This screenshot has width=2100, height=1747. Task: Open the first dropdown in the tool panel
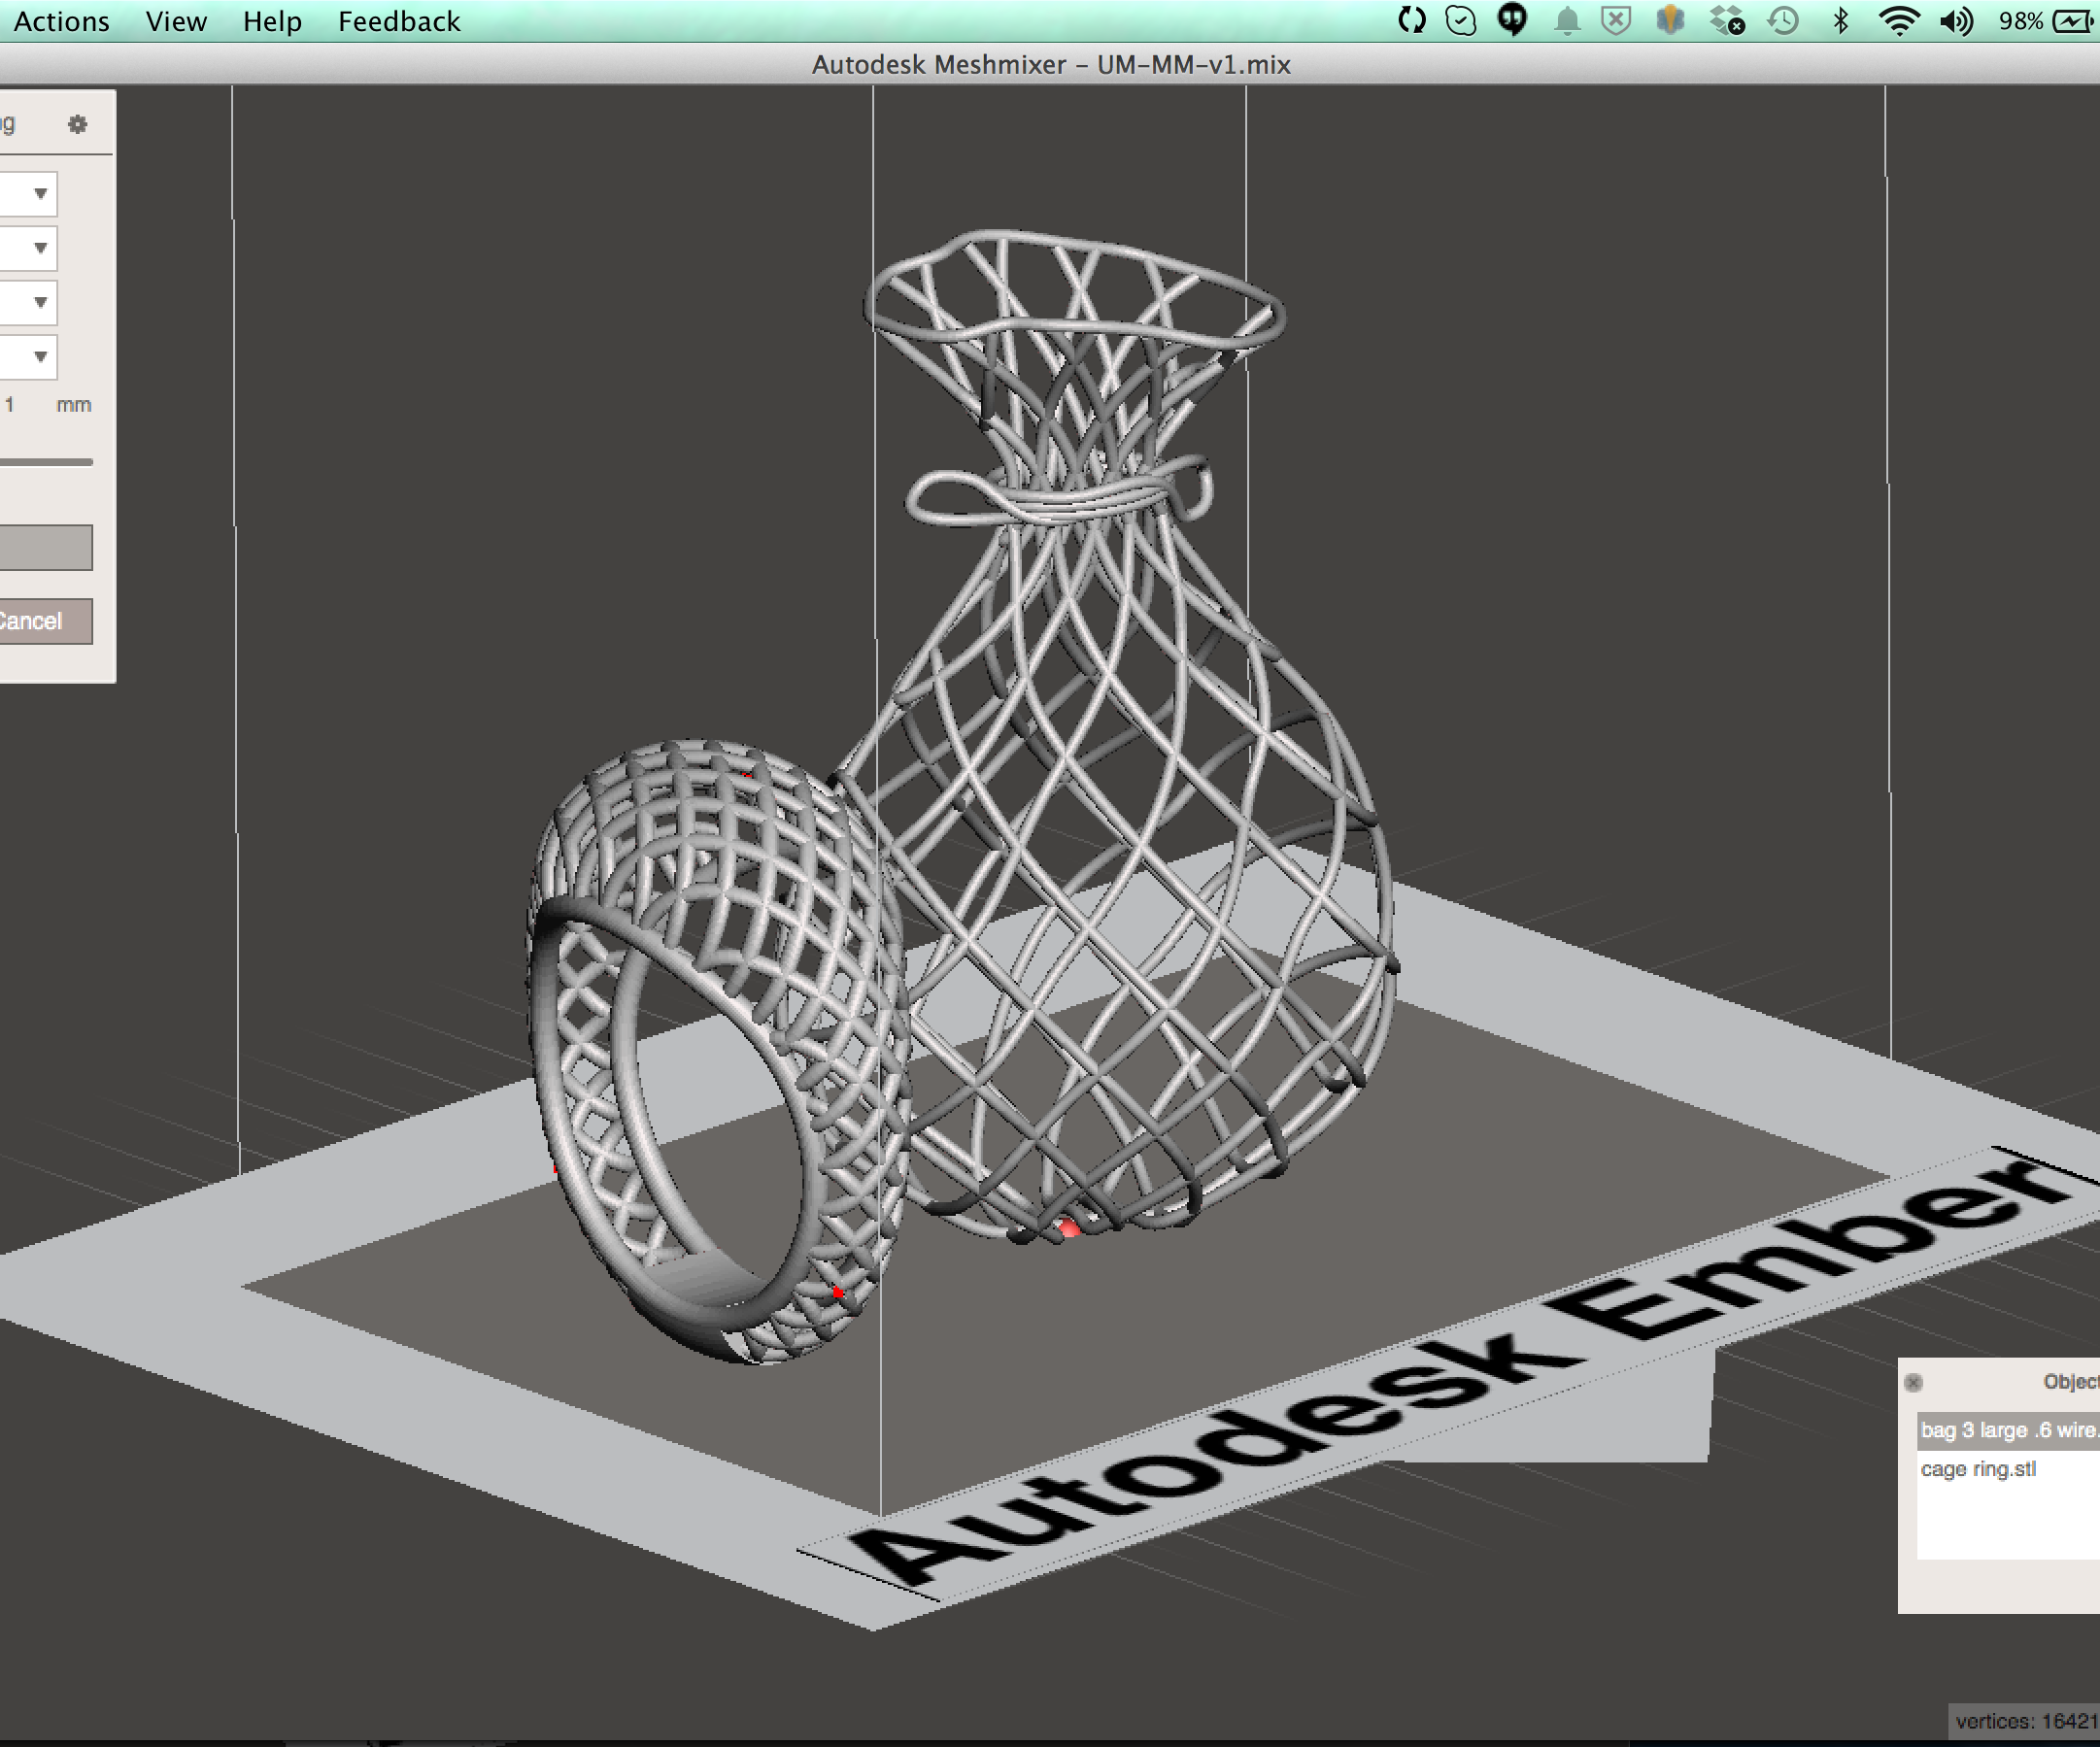point(39,193)
